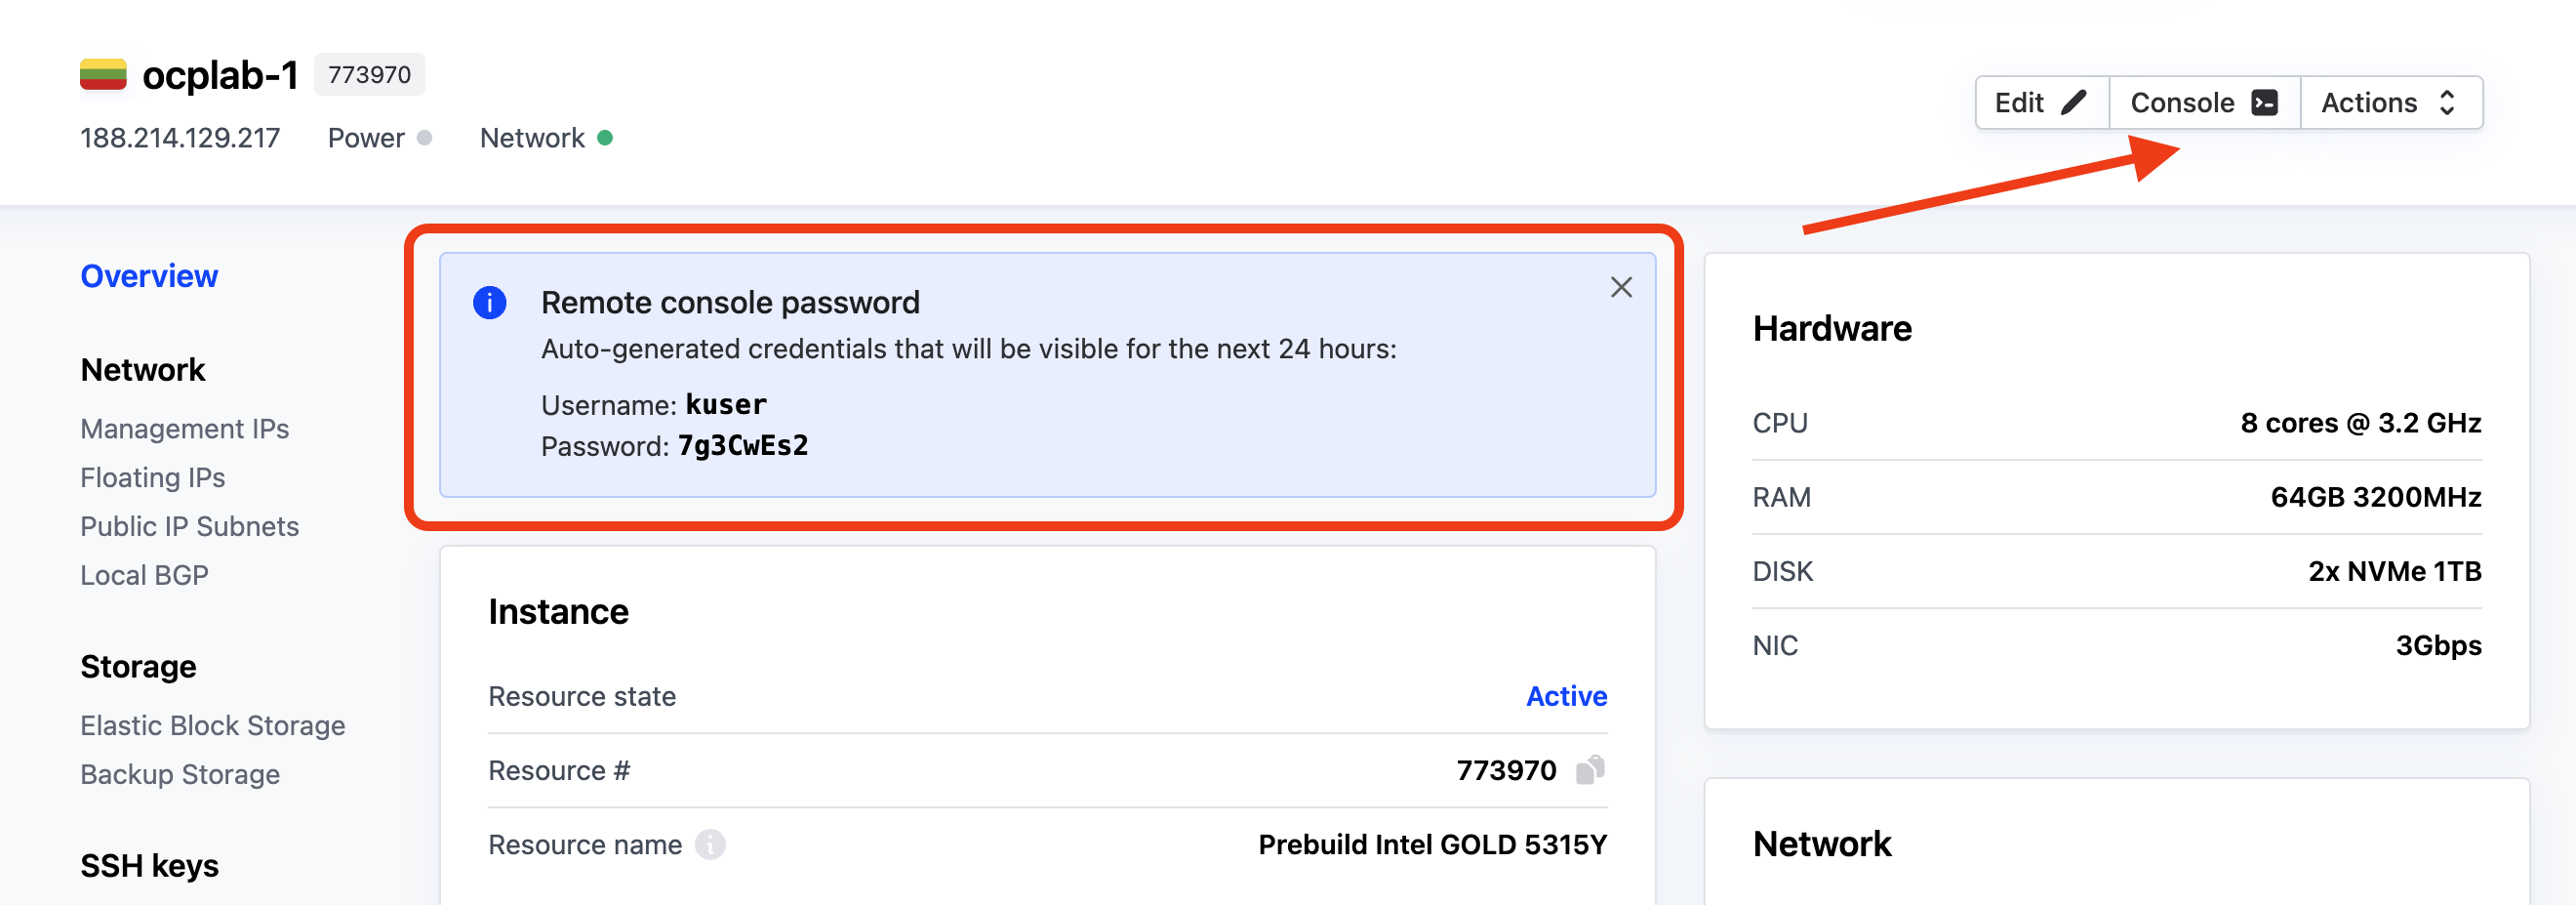Screen dimensions: 2576x905
Task: Expand the Actions dropdown menu
Action: point(2390,102)
